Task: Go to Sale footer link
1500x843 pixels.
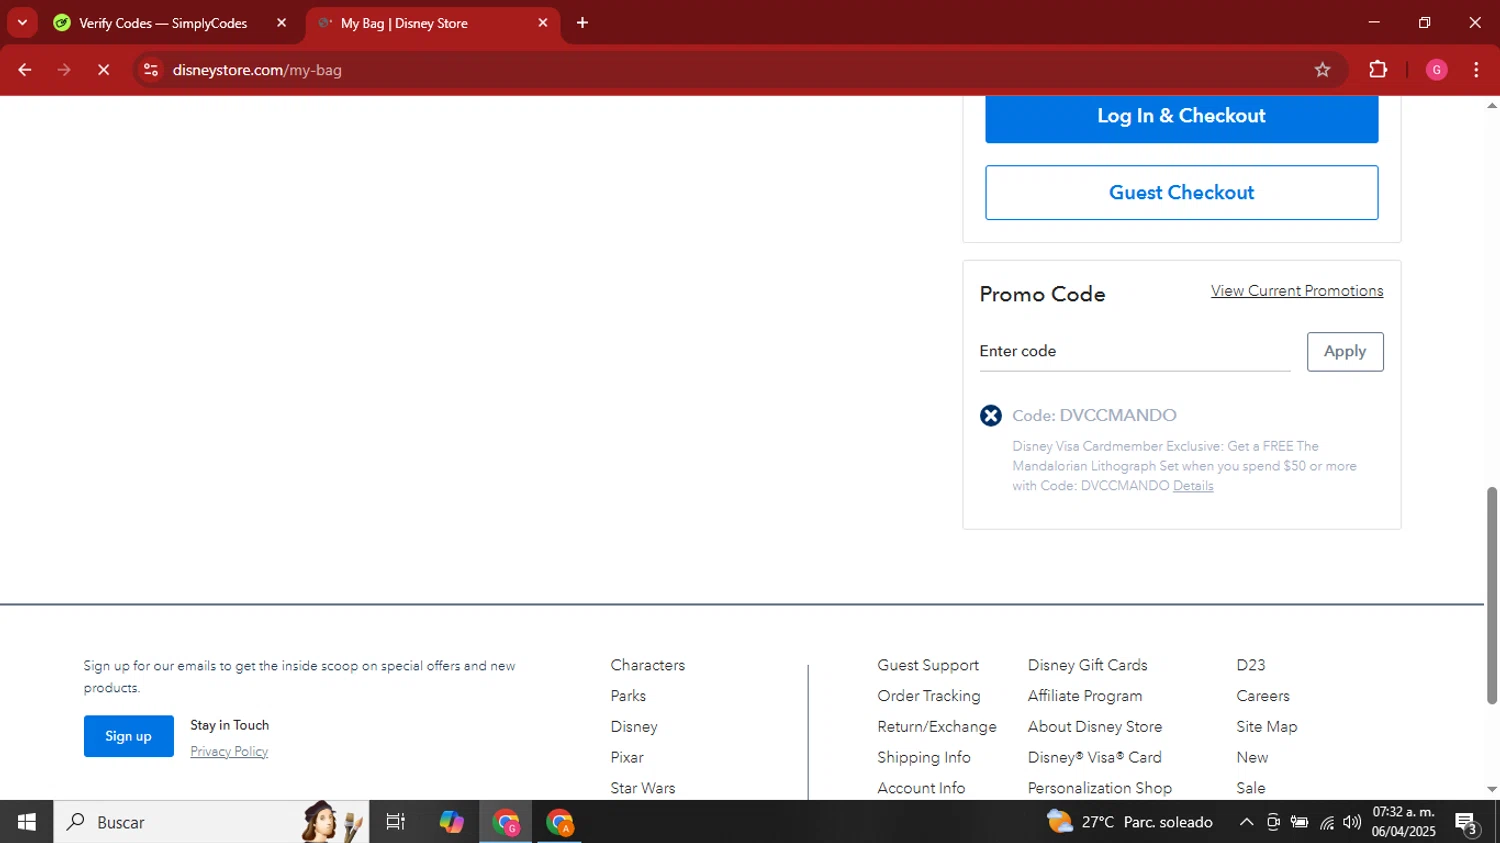Action: coord(1251,788)
